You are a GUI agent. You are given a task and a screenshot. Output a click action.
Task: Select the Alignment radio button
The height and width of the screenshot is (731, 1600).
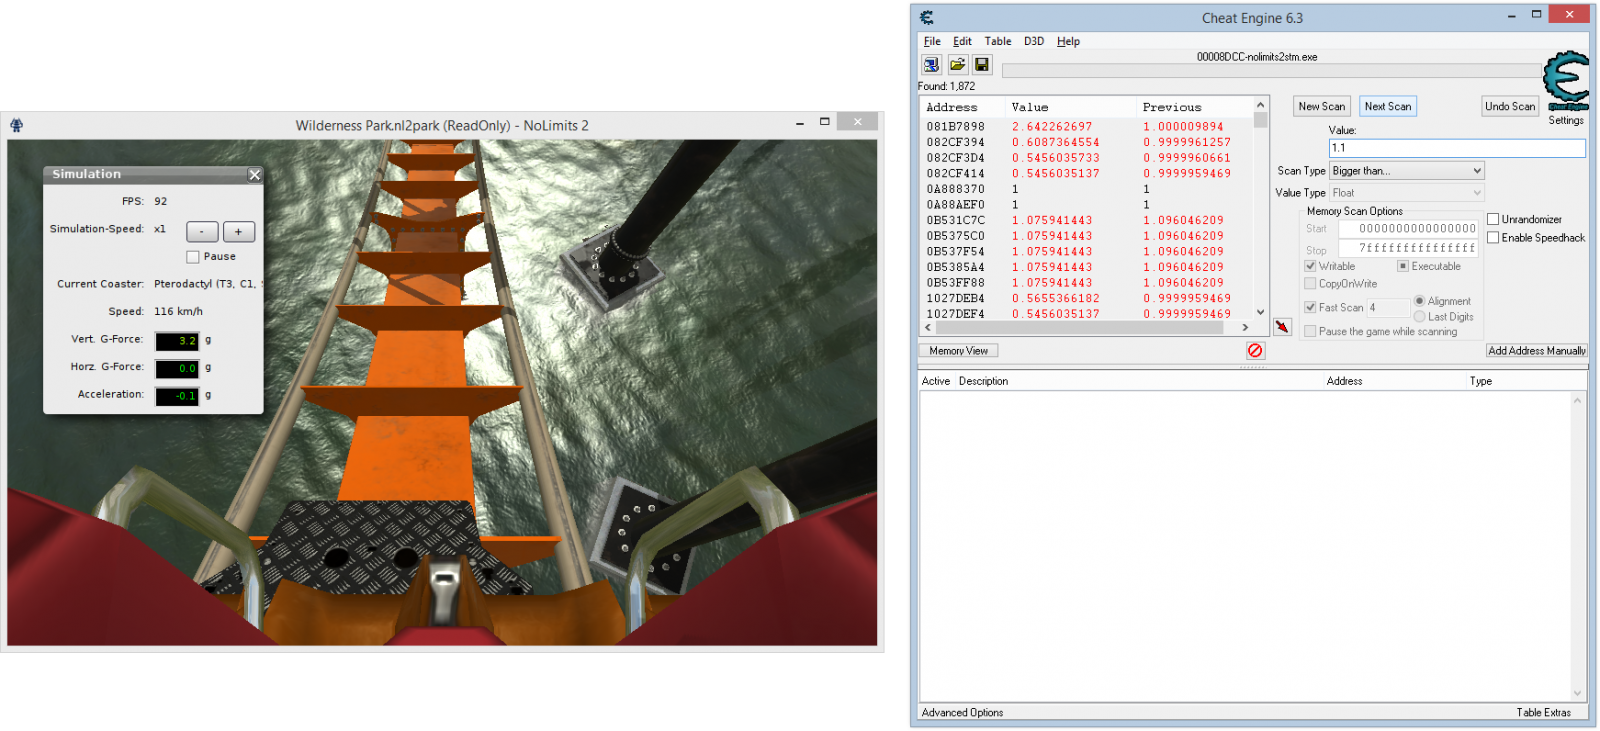tap(1419, 301)
